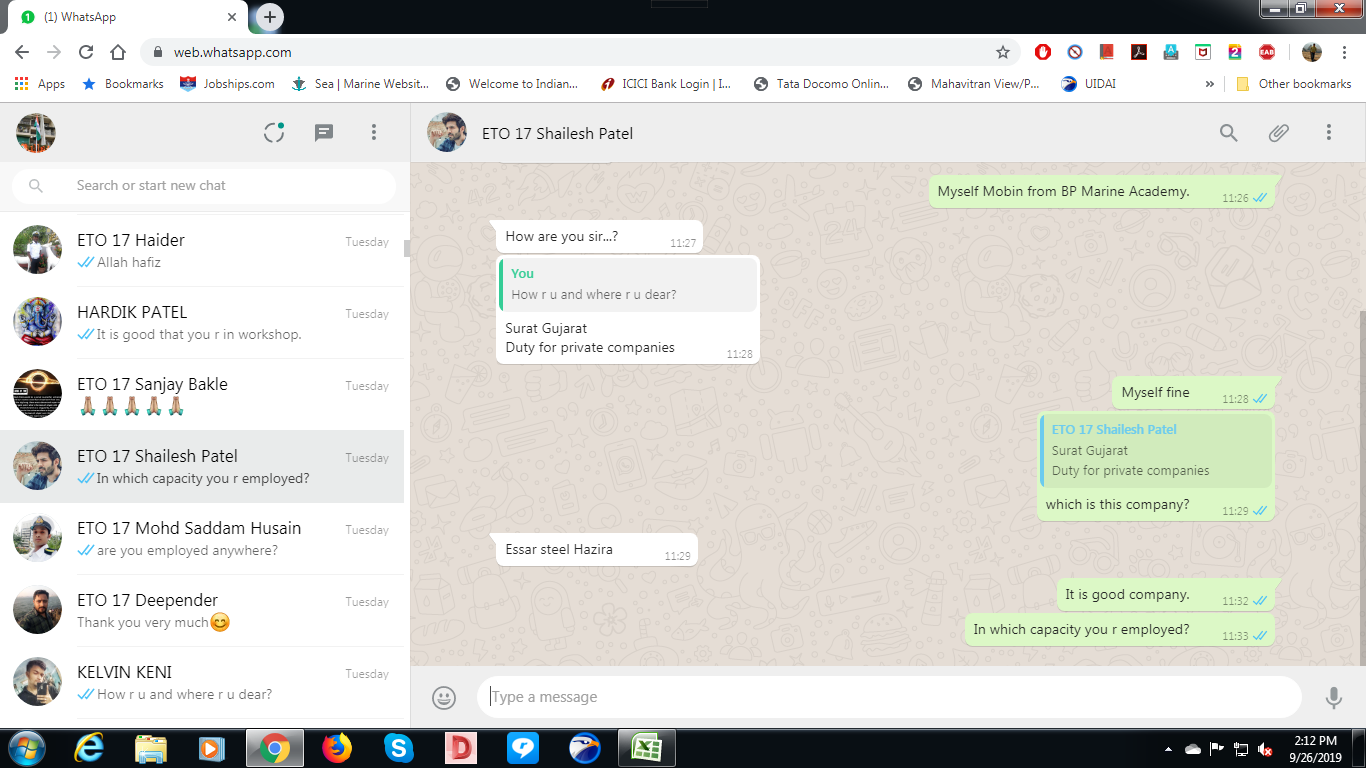The width and height of the screenshot is (1366, 768).
Task: Open the Chrome profile avatar
Action: [x=1312, y=52]
